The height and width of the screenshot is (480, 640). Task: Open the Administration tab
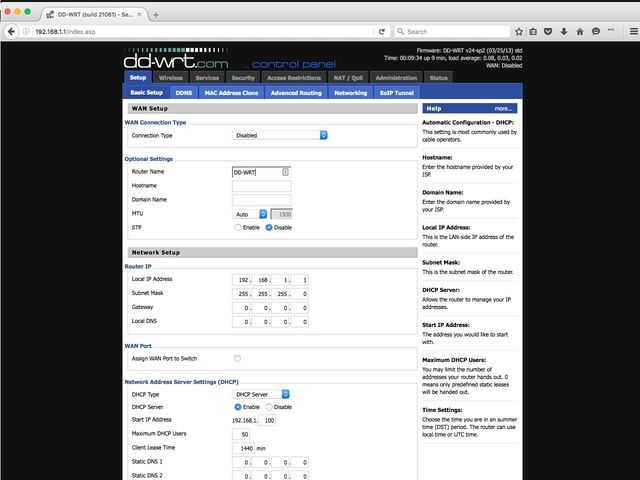click(x=396, y=78)
